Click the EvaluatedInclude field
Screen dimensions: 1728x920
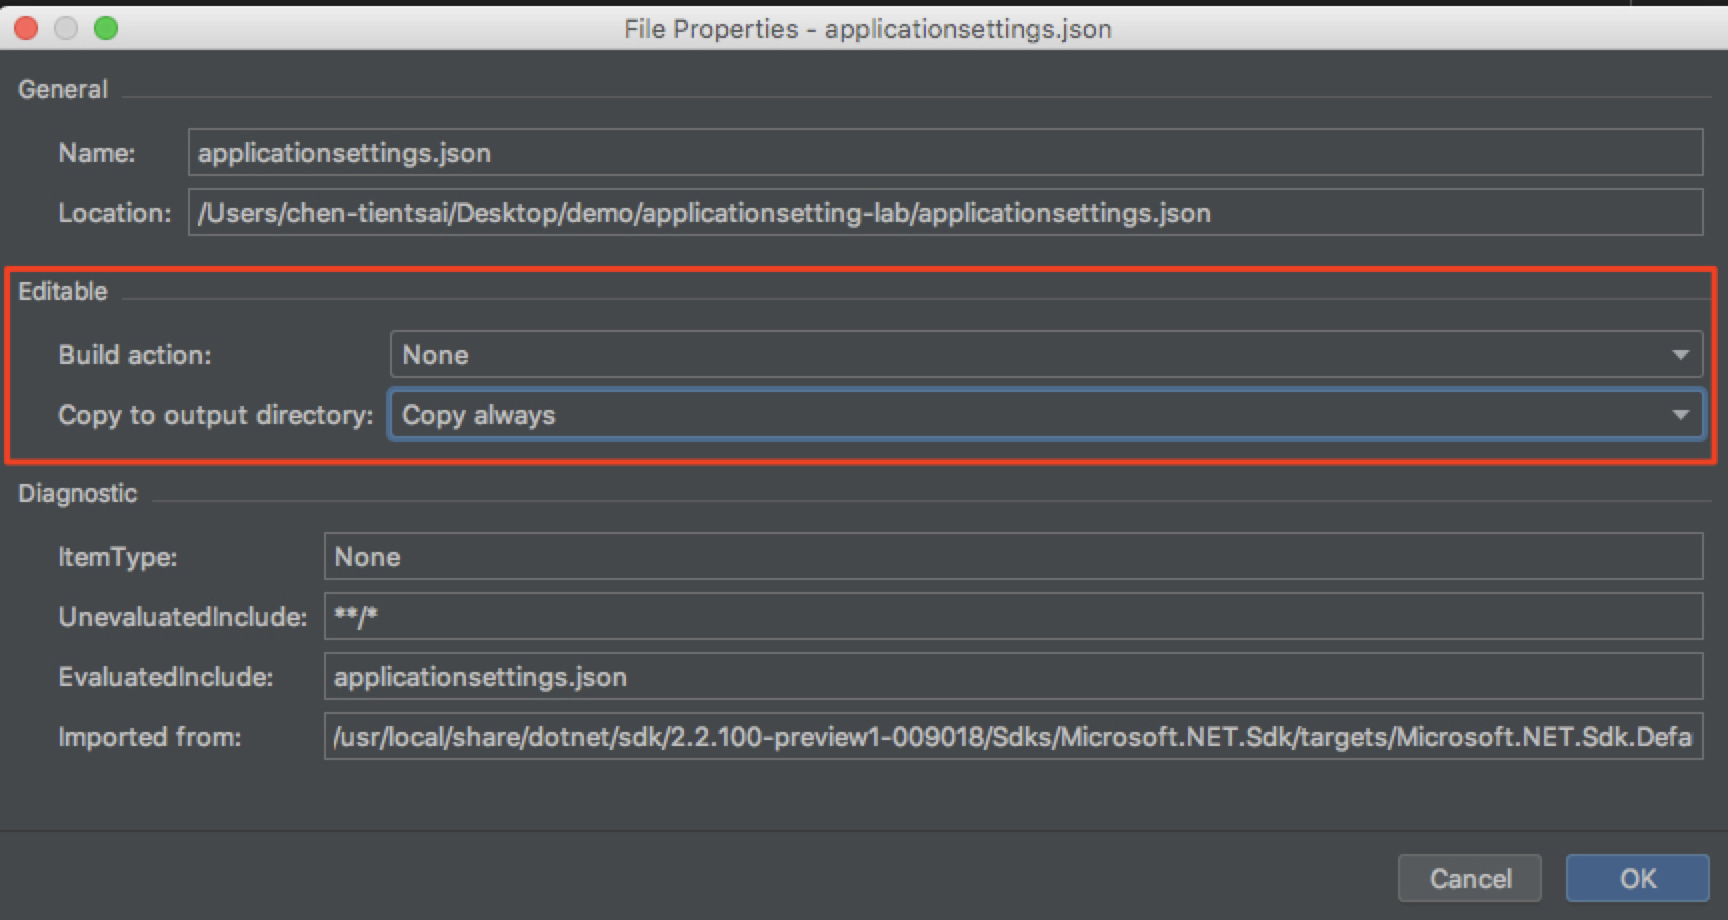tap(1012, 677)
